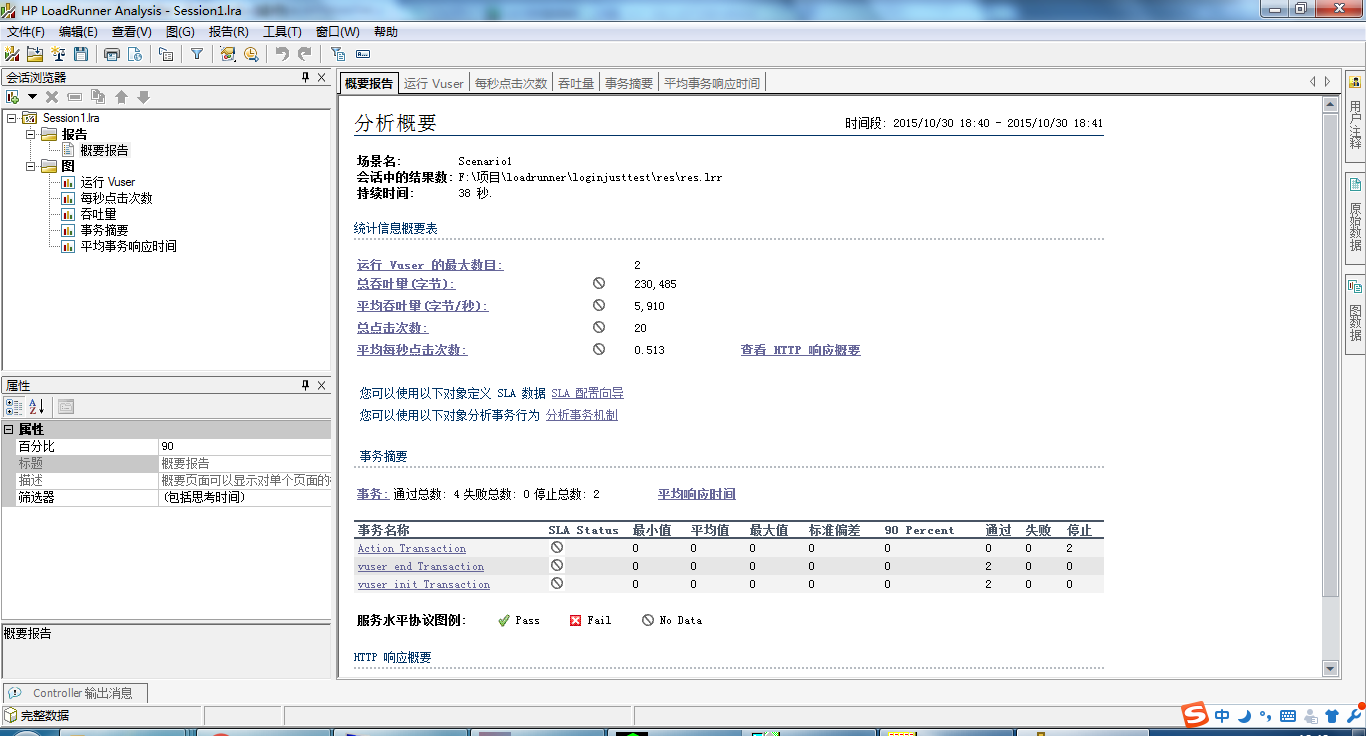Click the clock time-range toolbar icon
Screen dimensions: 1366x736
(251, 54)
